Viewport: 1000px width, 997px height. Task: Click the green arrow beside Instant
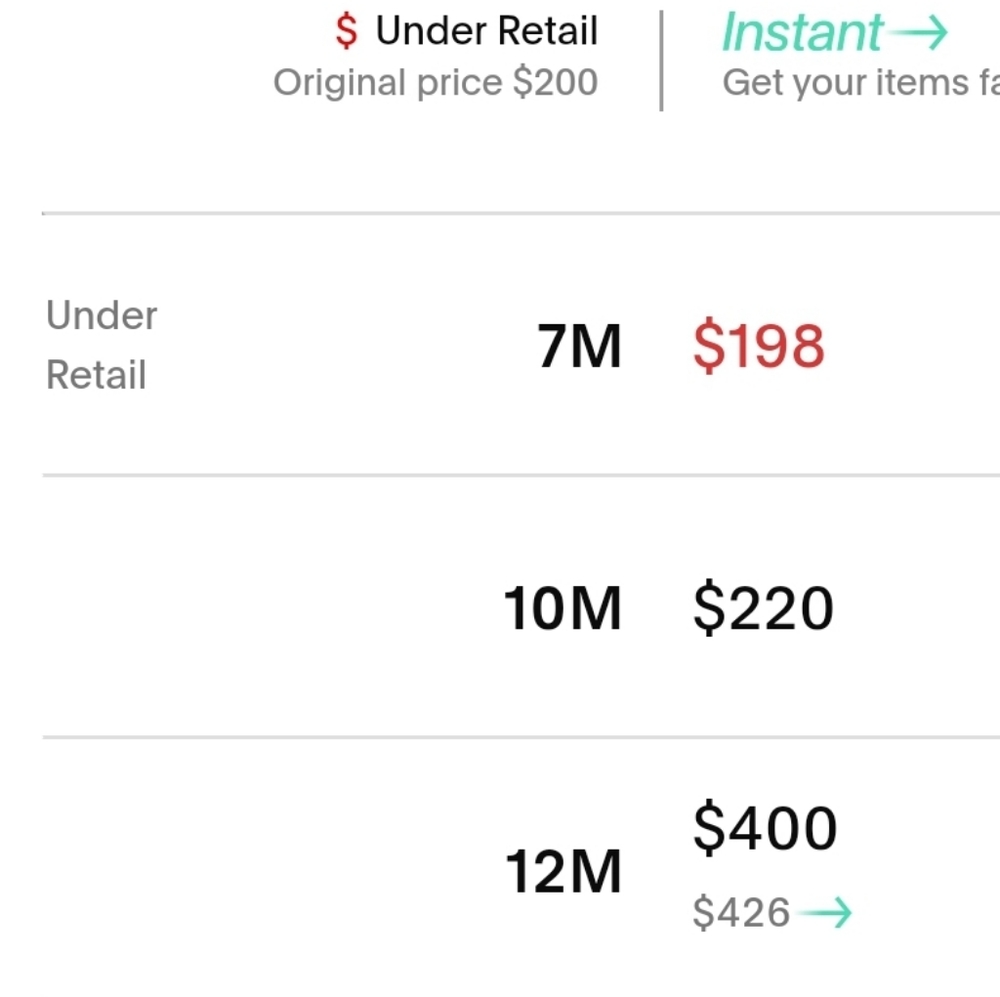918,32
